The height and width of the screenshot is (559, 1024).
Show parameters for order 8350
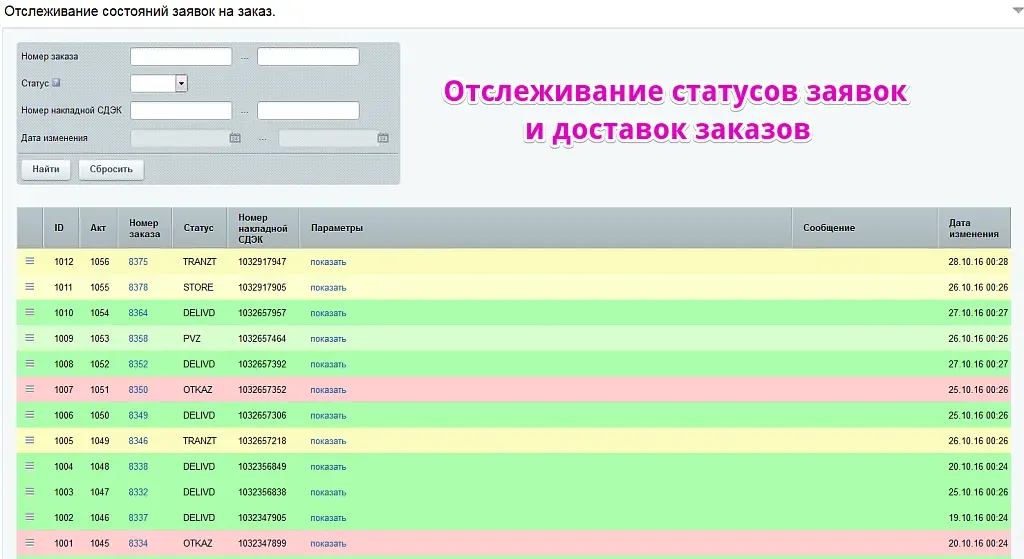(x=328, y=390)
